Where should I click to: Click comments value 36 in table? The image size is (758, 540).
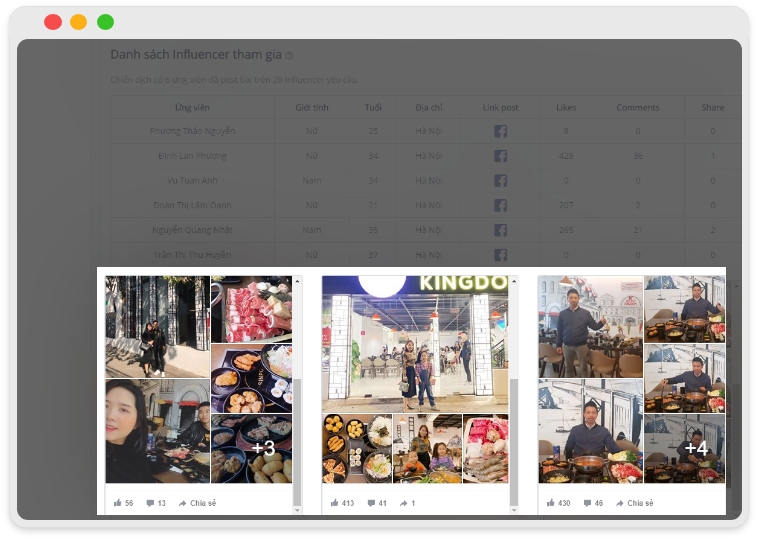point(638,156)
